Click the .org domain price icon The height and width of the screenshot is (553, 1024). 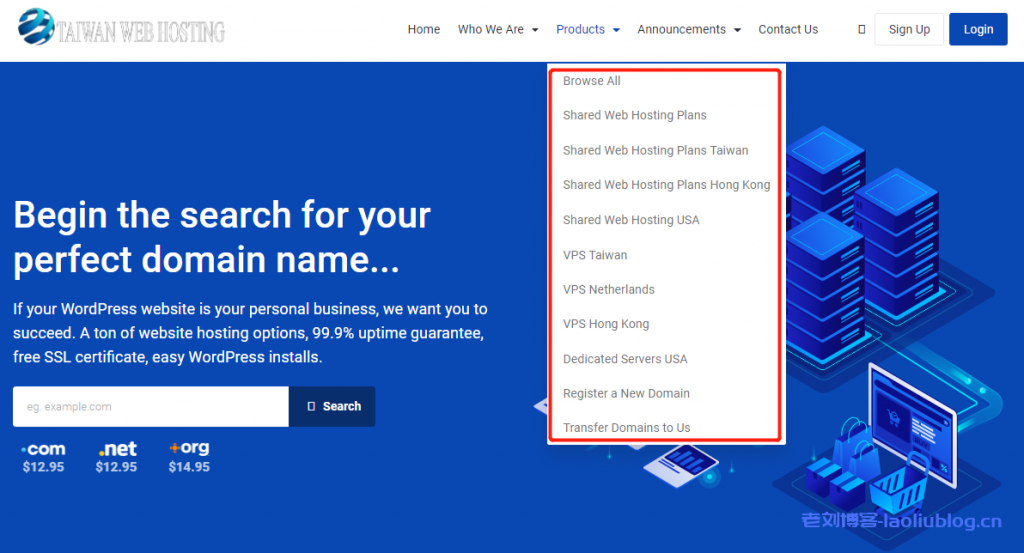189,449
